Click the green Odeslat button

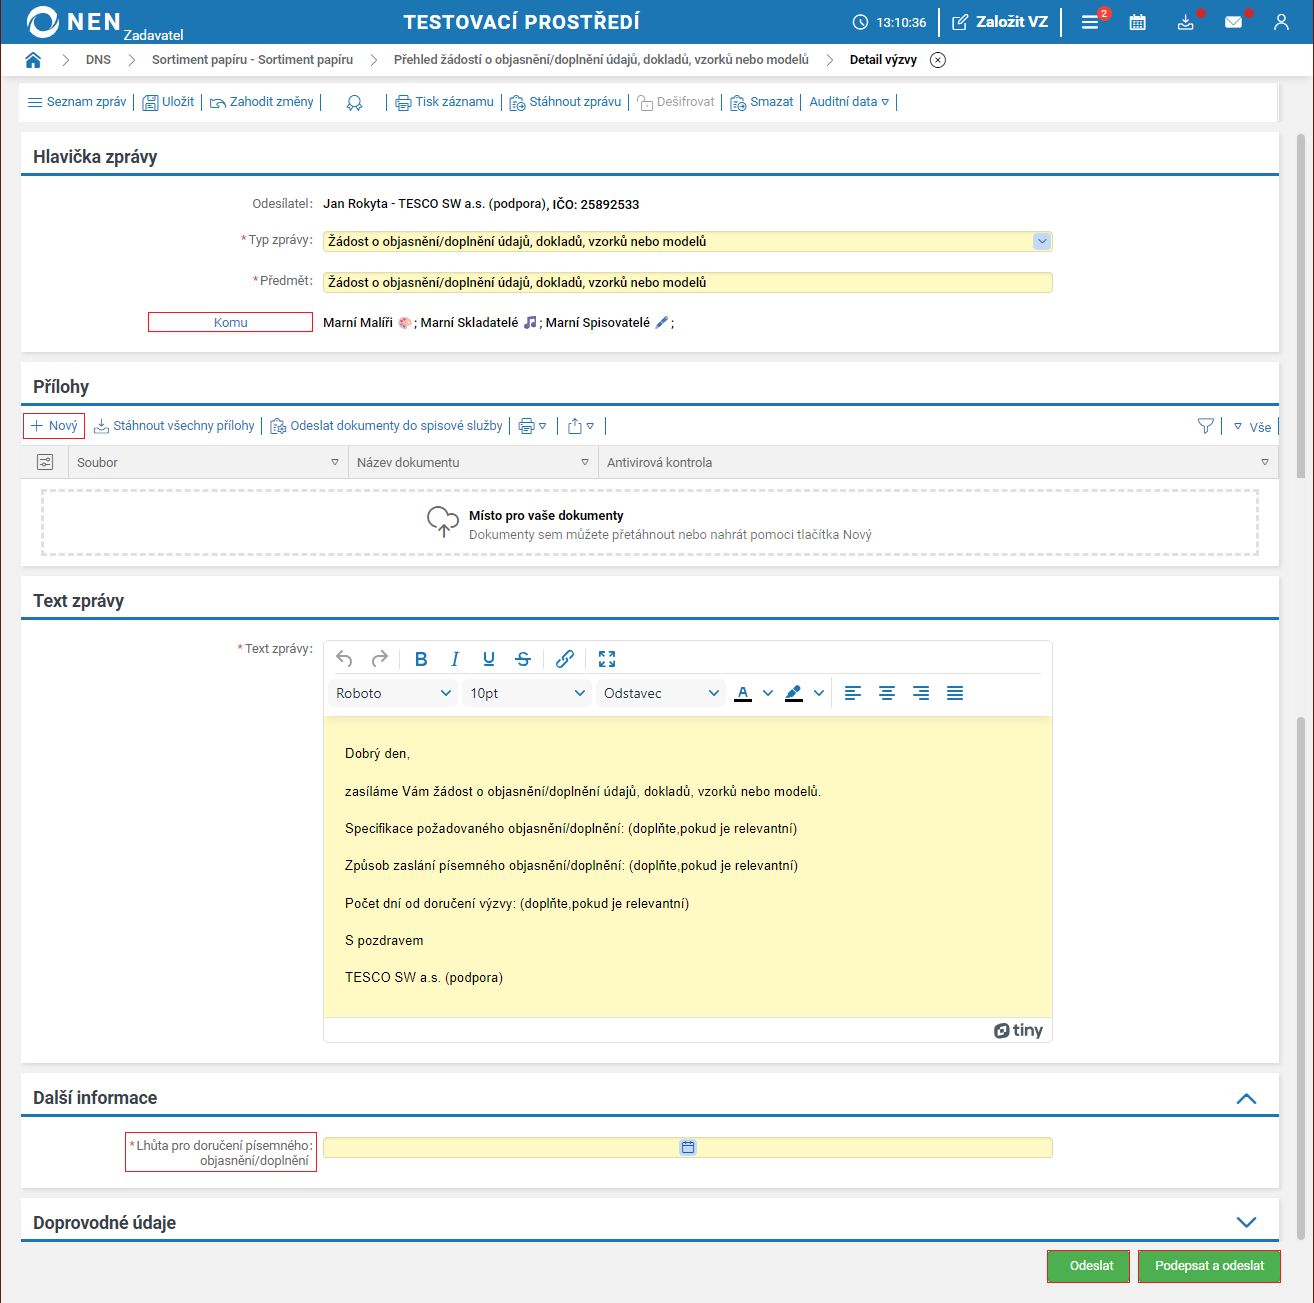(1088, 1266)
